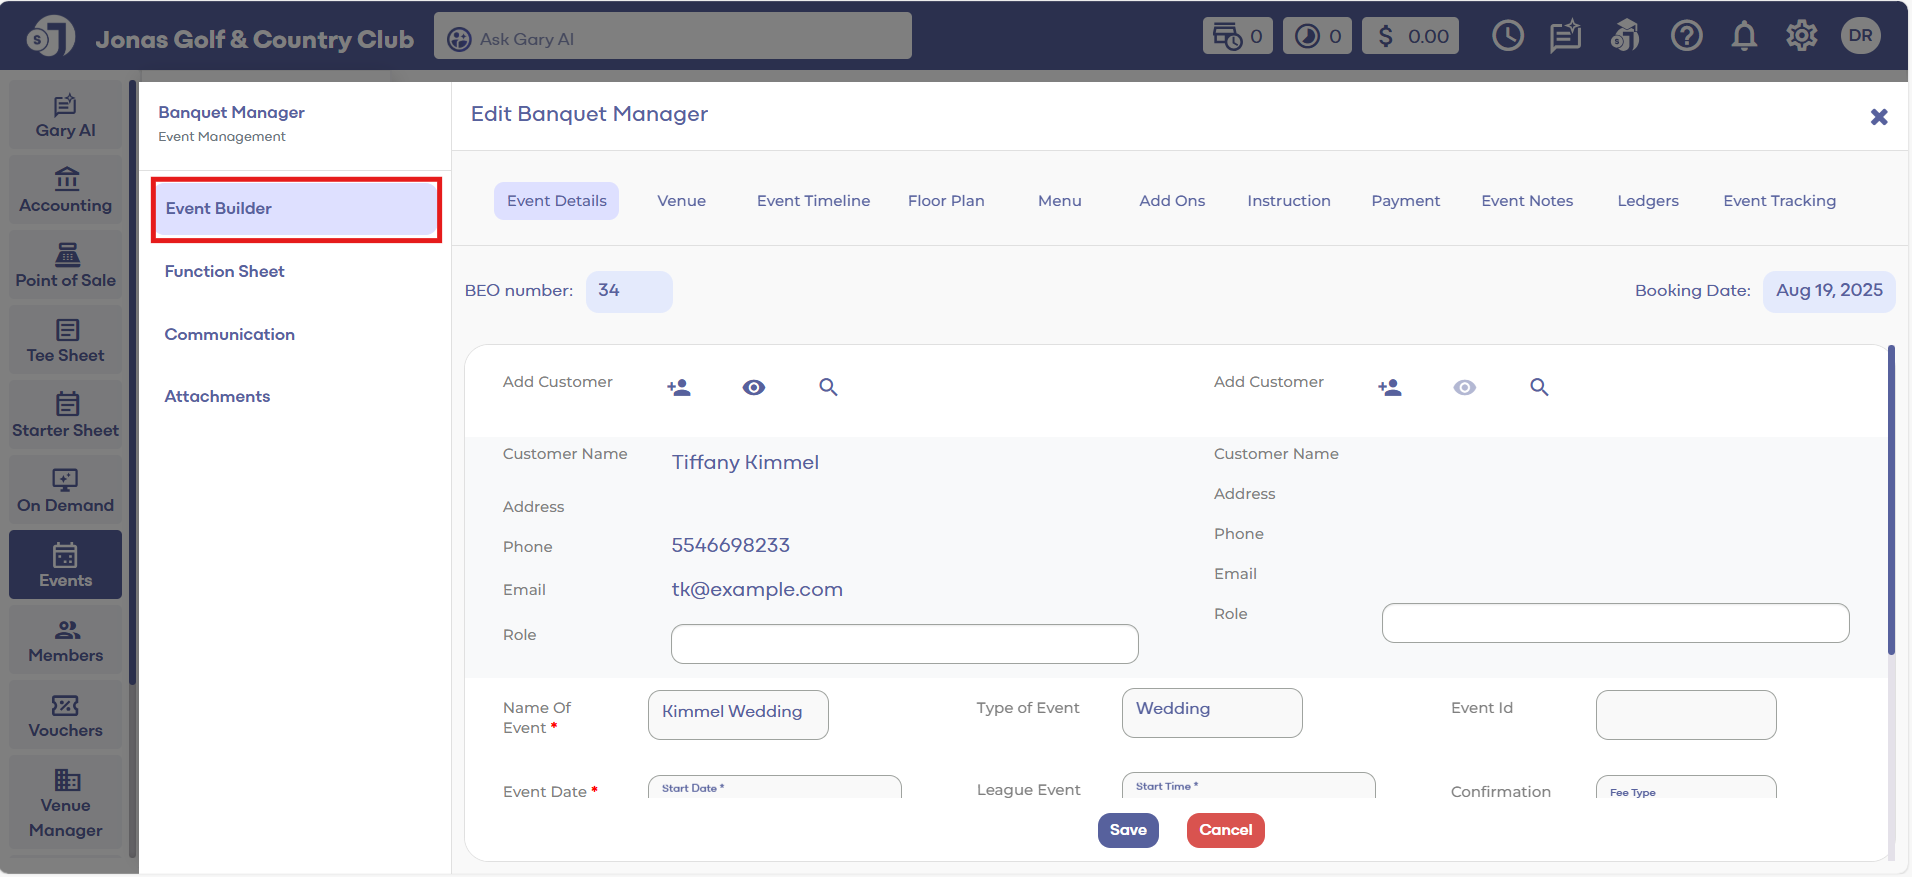Toggle the second customer eye icon
This screenshot has width=1912, height=877.
[x=1464, y=388]
